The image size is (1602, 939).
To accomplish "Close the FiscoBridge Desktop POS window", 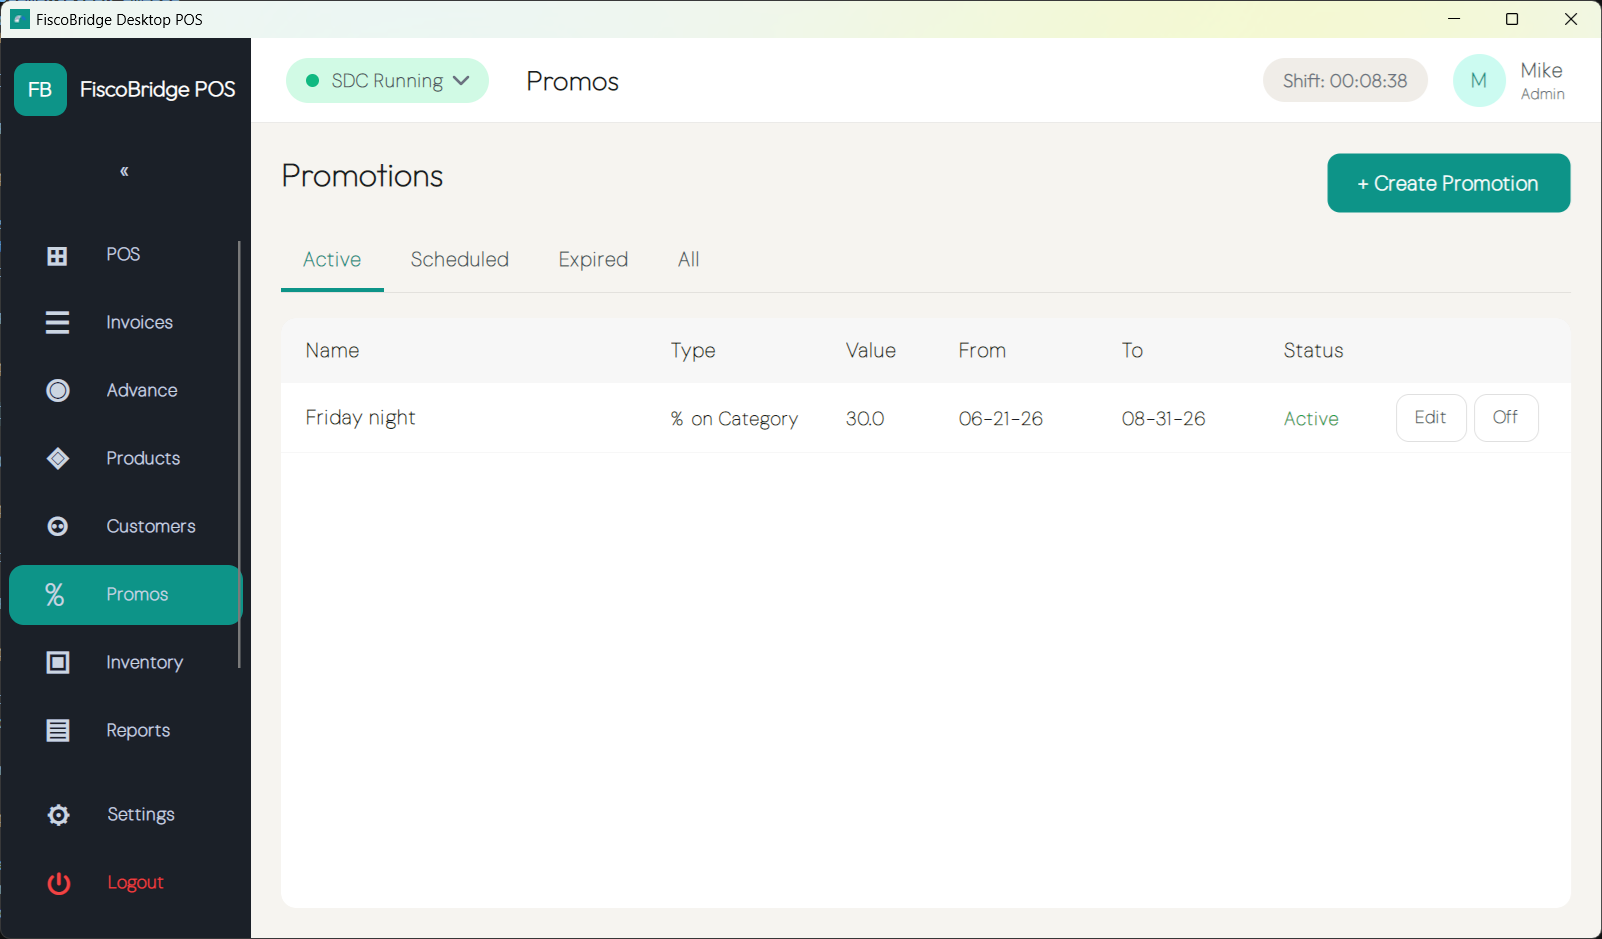I will point(1571,19).
